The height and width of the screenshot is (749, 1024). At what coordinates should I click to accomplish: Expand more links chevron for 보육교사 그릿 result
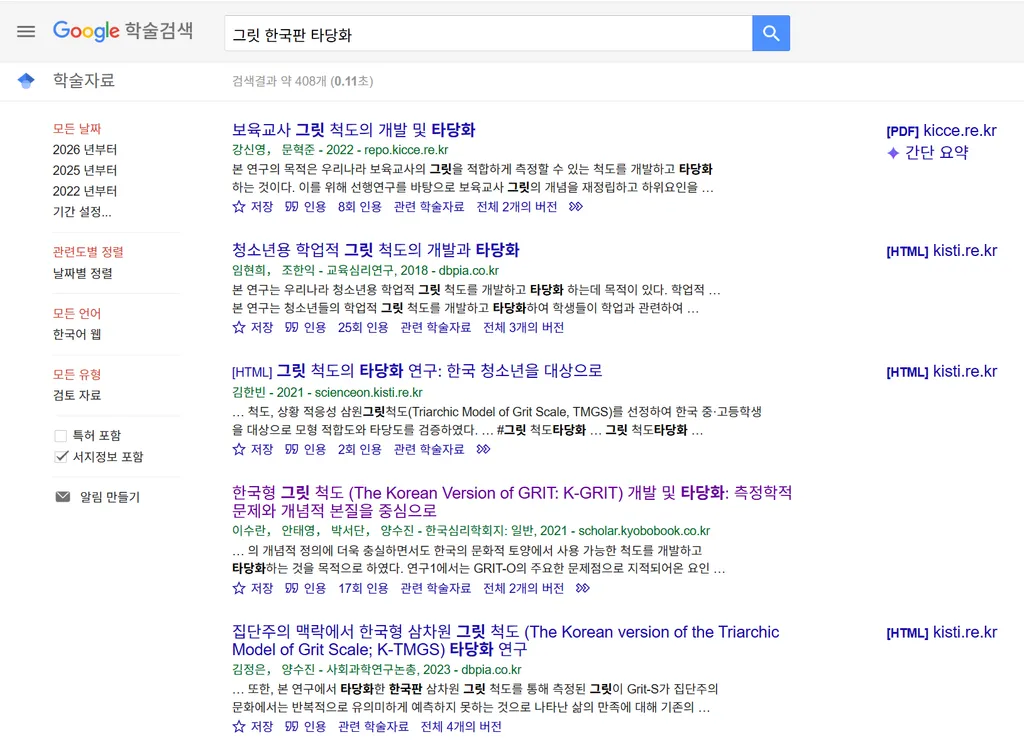click(575, 206)
